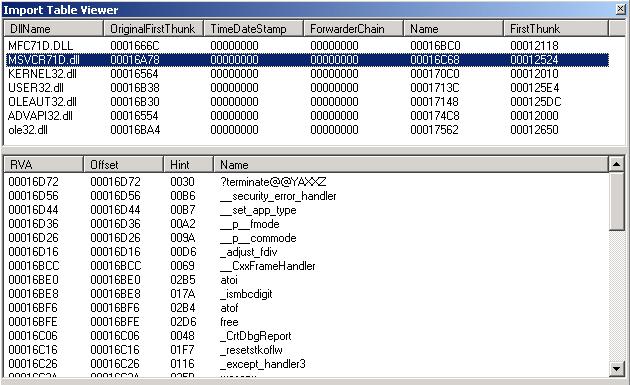Click the function list scrollbar thumb
Screen dimensions: 630x385
616,201
